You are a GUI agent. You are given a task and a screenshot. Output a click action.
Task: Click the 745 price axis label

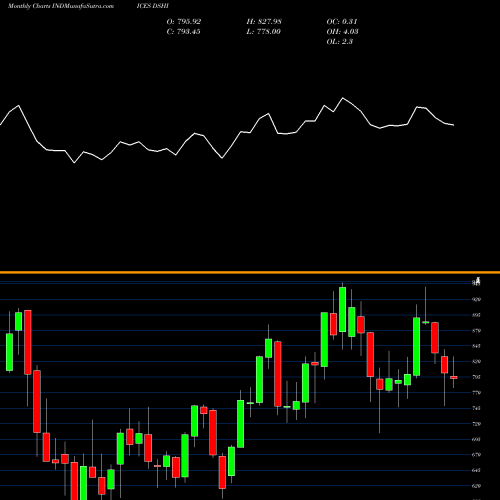coord(476,408)
